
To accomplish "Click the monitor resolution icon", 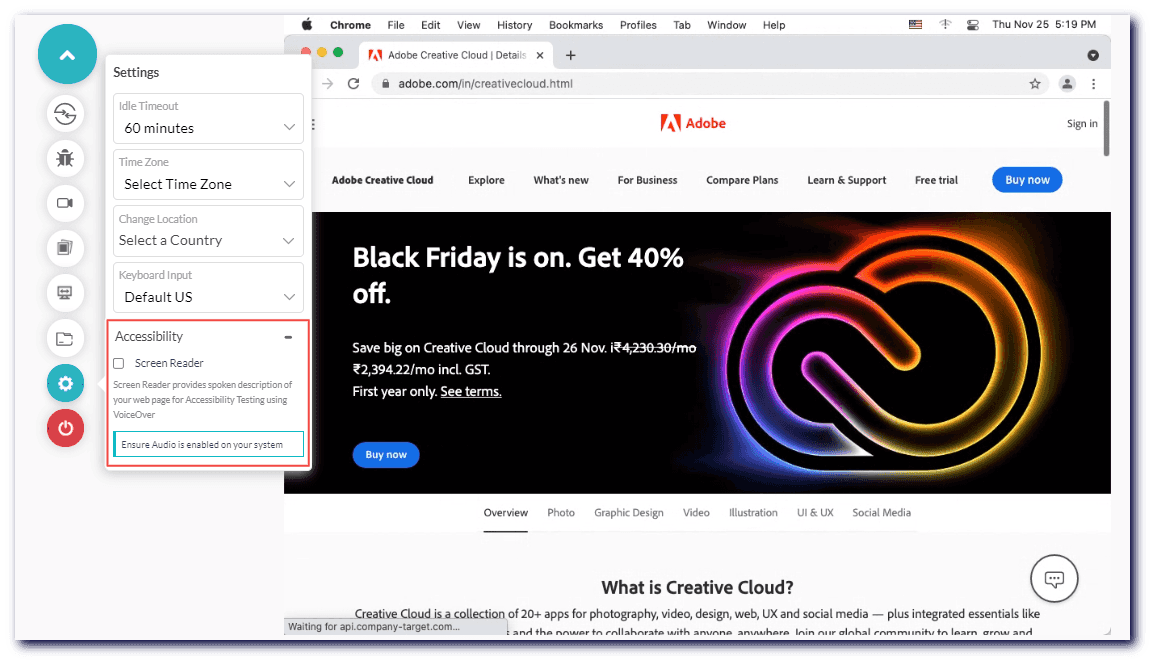I will click(x=66, y=293).
